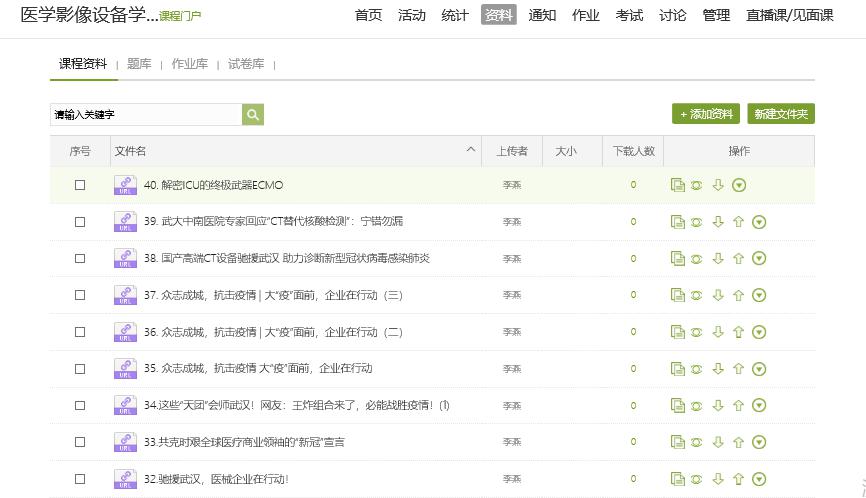The height and width of the screenshot is (498, 866).
Task: Move item 39 down with arrow icon
Action: (717, 222)
